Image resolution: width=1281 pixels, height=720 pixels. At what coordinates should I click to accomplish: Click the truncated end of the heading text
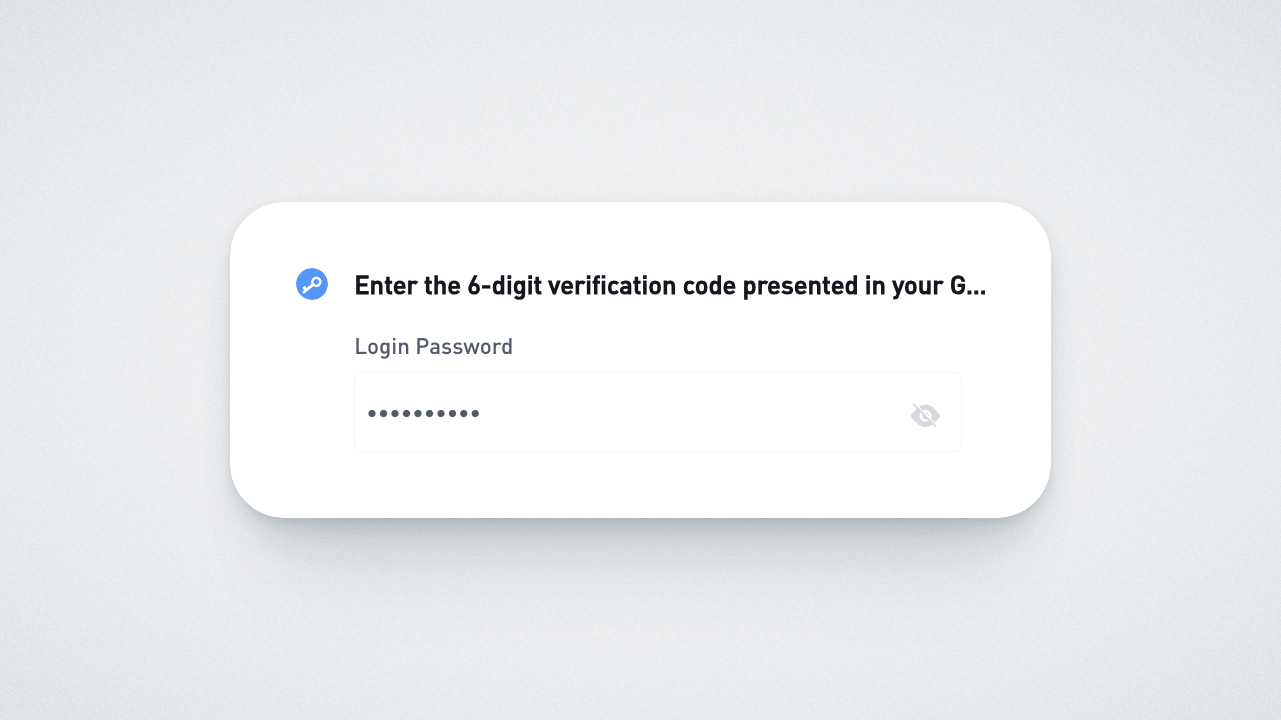click(x=968, y=286)
